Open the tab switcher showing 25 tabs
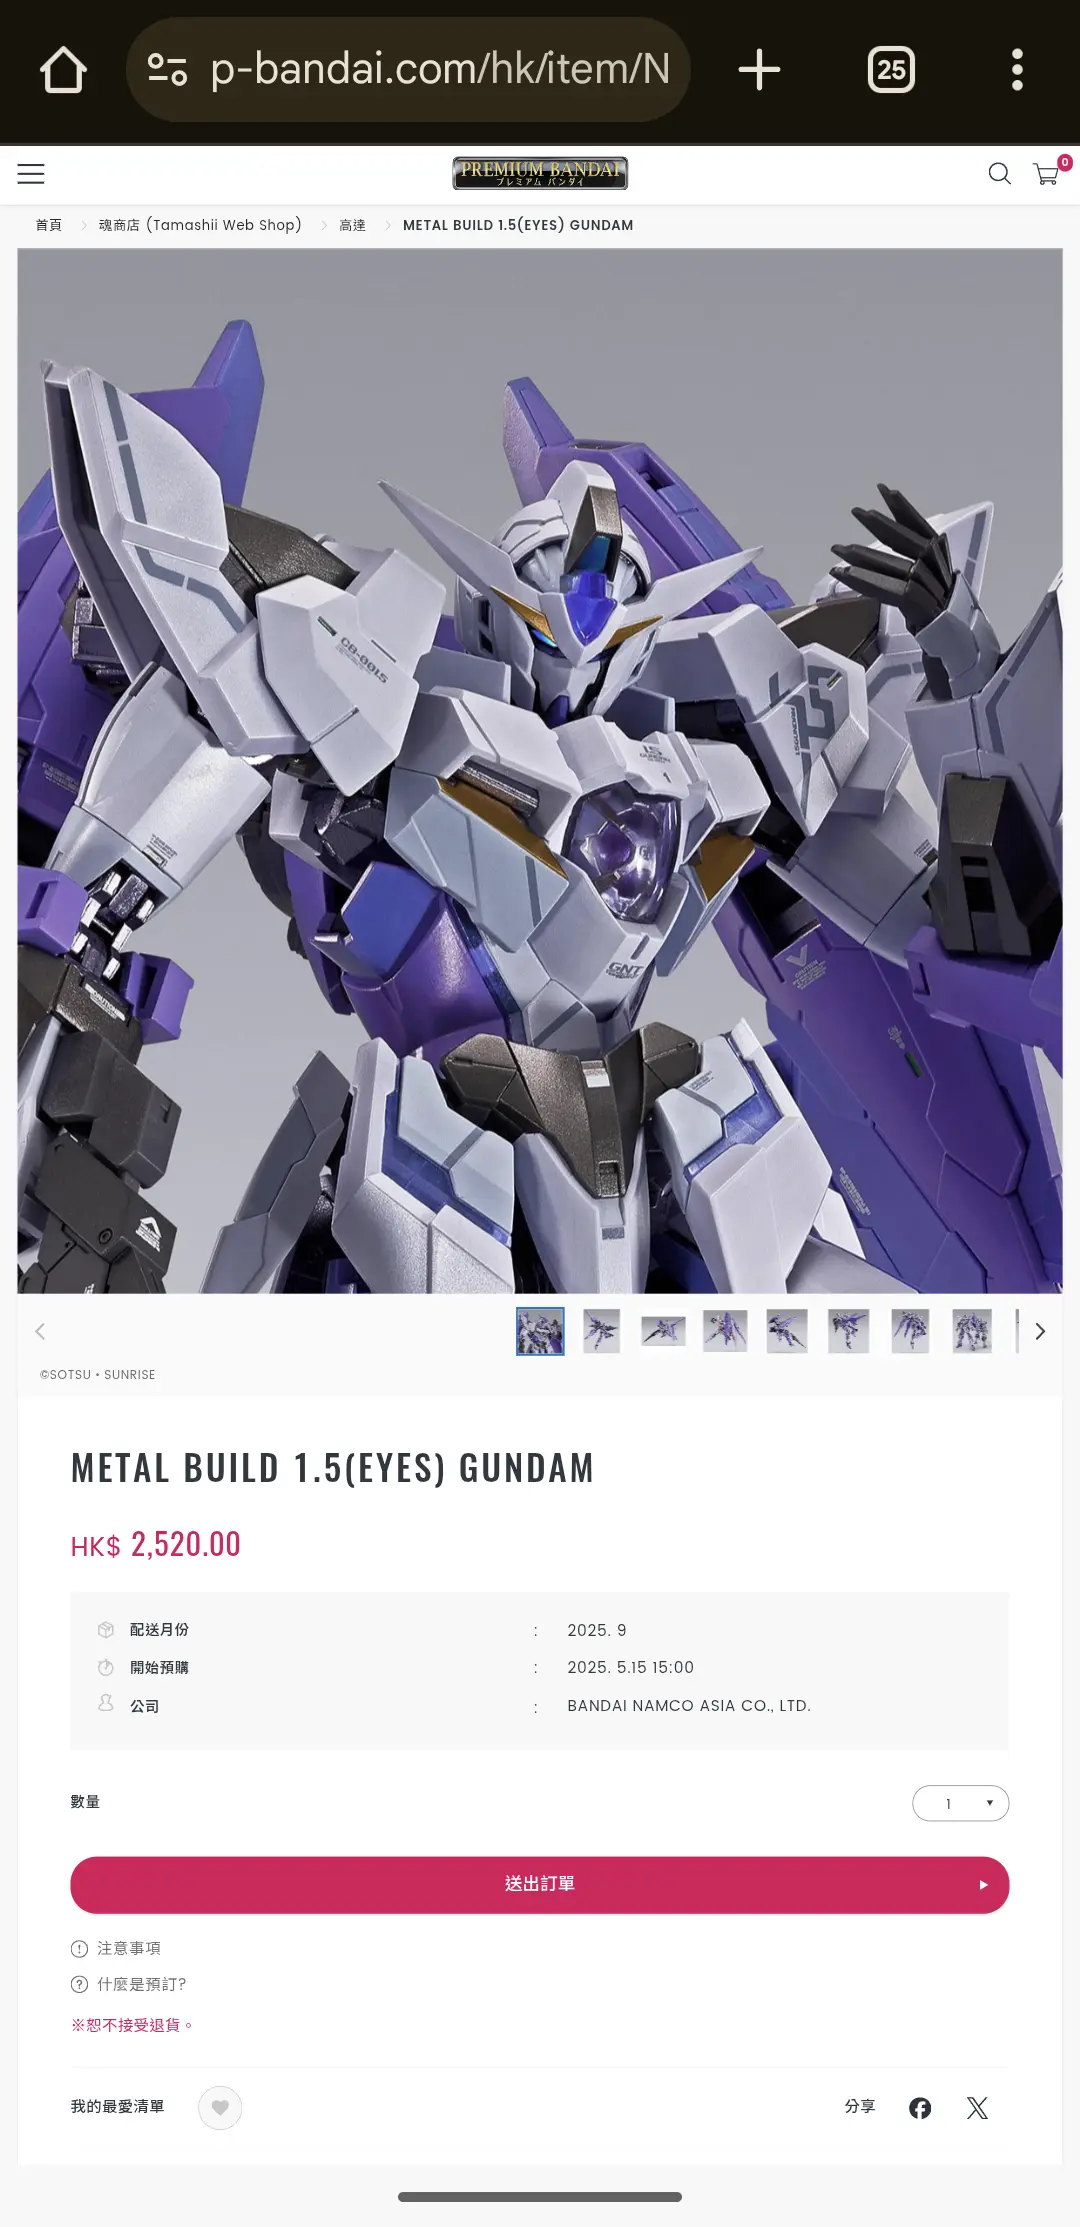This screenshot has width=1080, height=2227. coord(891,70)
